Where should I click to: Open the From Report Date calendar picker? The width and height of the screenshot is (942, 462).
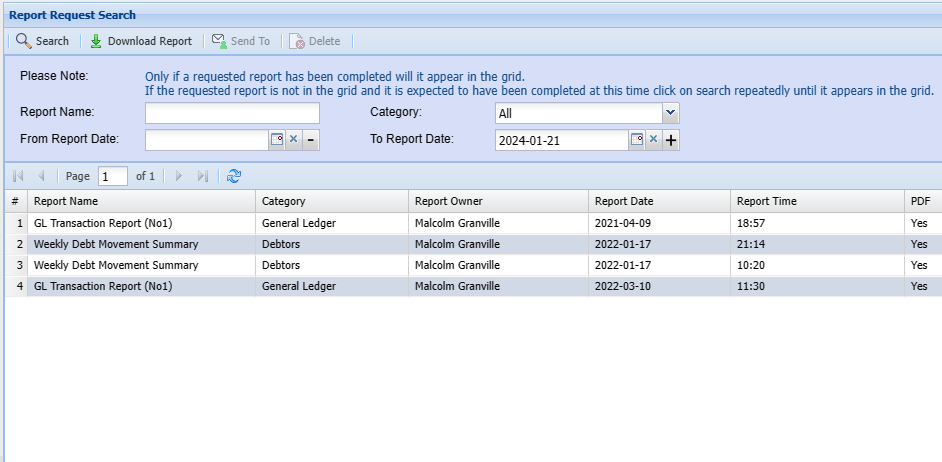tap(276, 140)
